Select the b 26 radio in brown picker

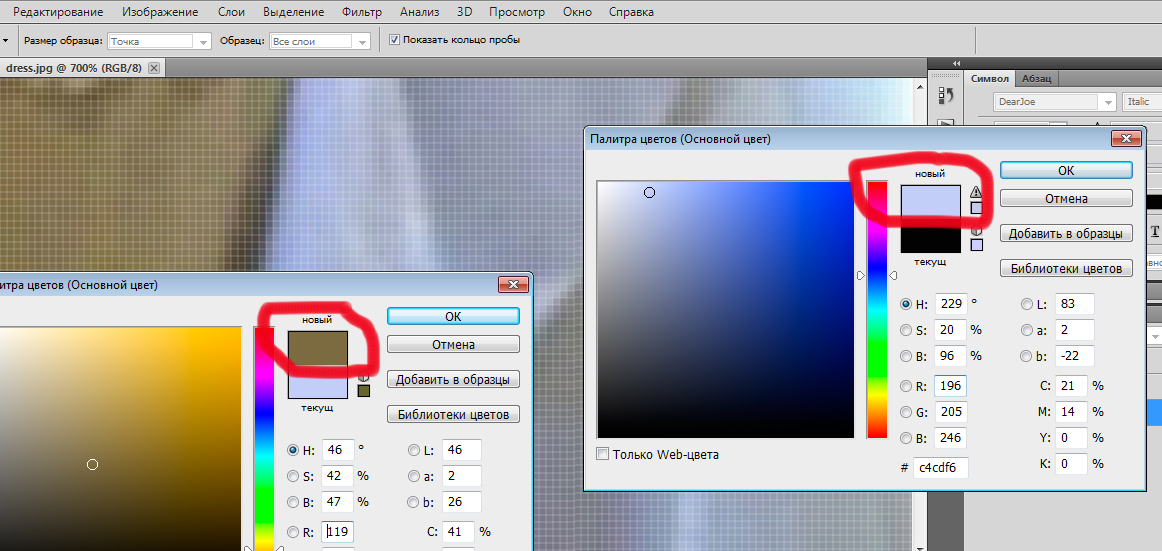point(413,502)
